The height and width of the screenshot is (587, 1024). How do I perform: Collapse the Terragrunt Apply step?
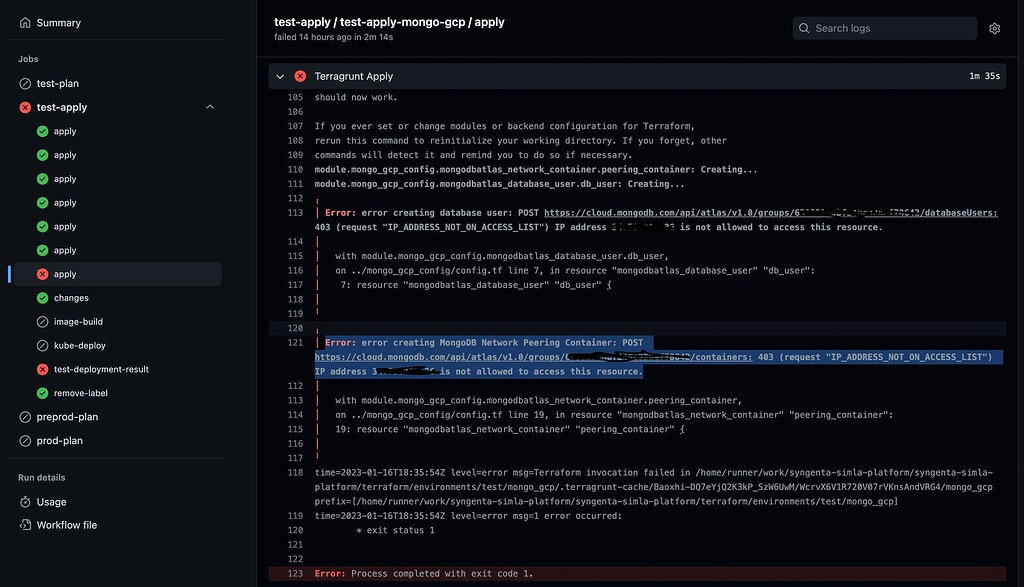pos(280,76)
